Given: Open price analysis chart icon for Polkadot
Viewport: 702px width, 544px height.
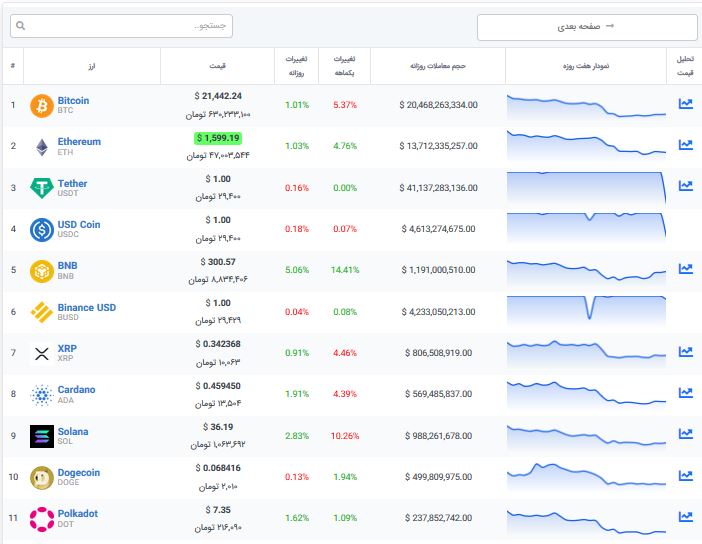Looking at the screenshot, I should 685,517.
